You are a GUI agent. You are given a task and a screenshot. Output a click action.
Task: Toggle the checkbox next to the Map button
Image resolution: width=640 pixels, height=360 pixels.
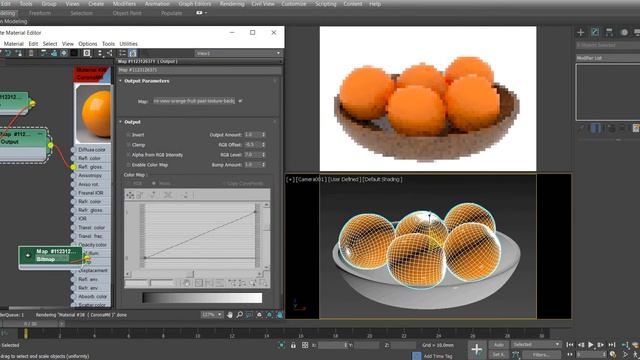click(x=240, y=101)
